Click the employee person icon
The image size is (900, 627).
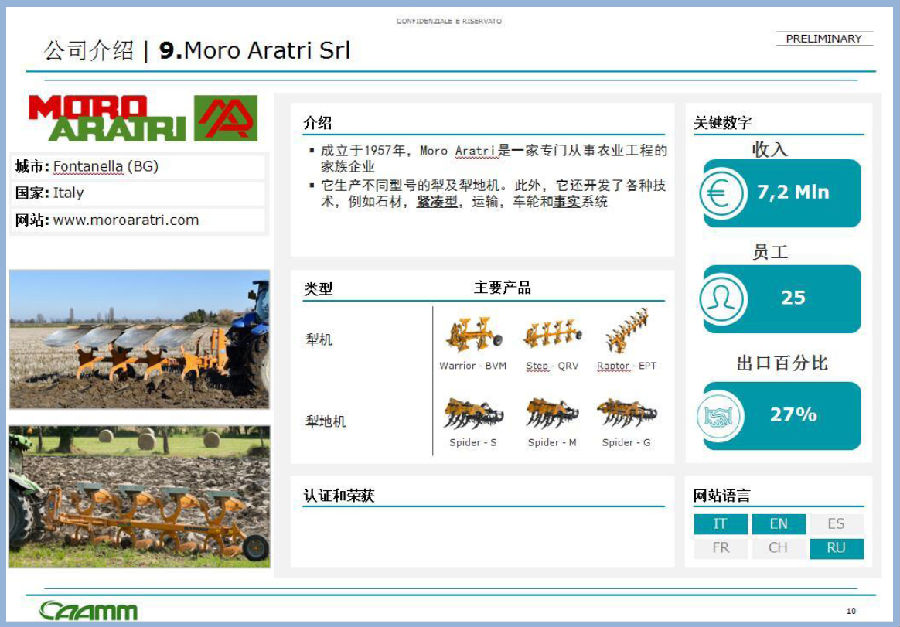pos(723,299)
